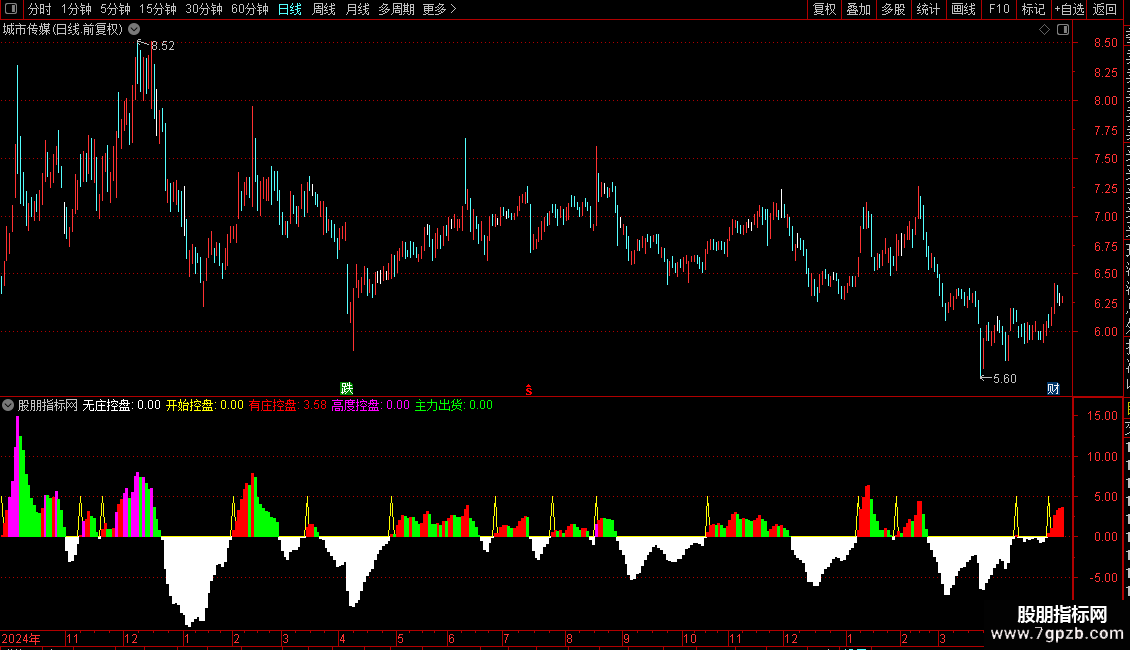This screenshot has height=650, width=1130.
Task: Switch to the 60分钟 period tab
Action: [x=249, y=9]
